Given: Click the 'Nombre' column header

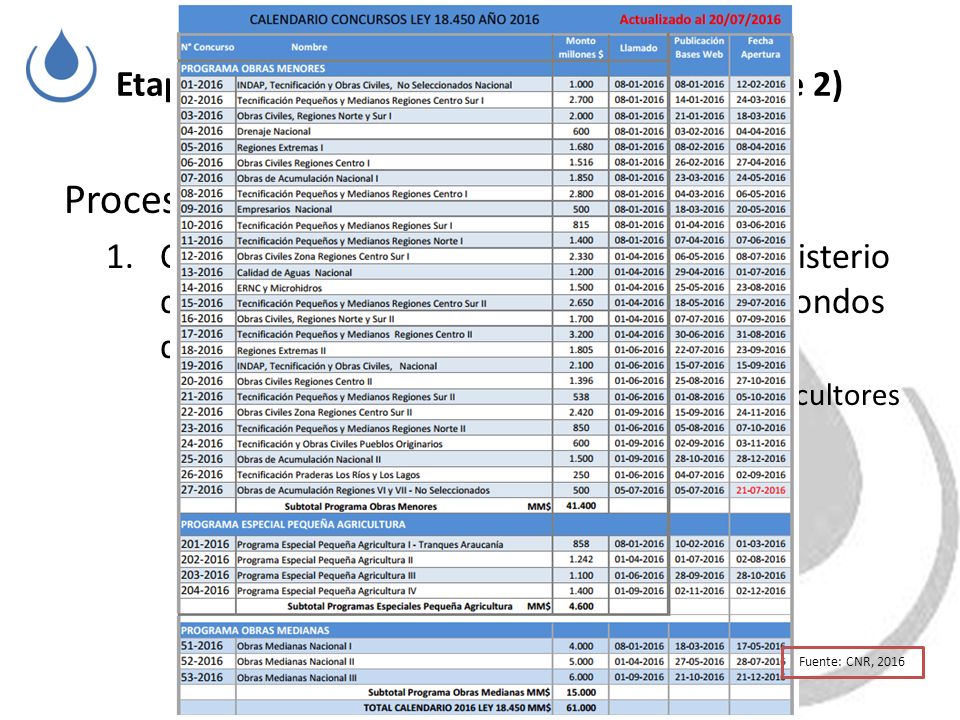Looking at the screenshot, I should point(309,47).
